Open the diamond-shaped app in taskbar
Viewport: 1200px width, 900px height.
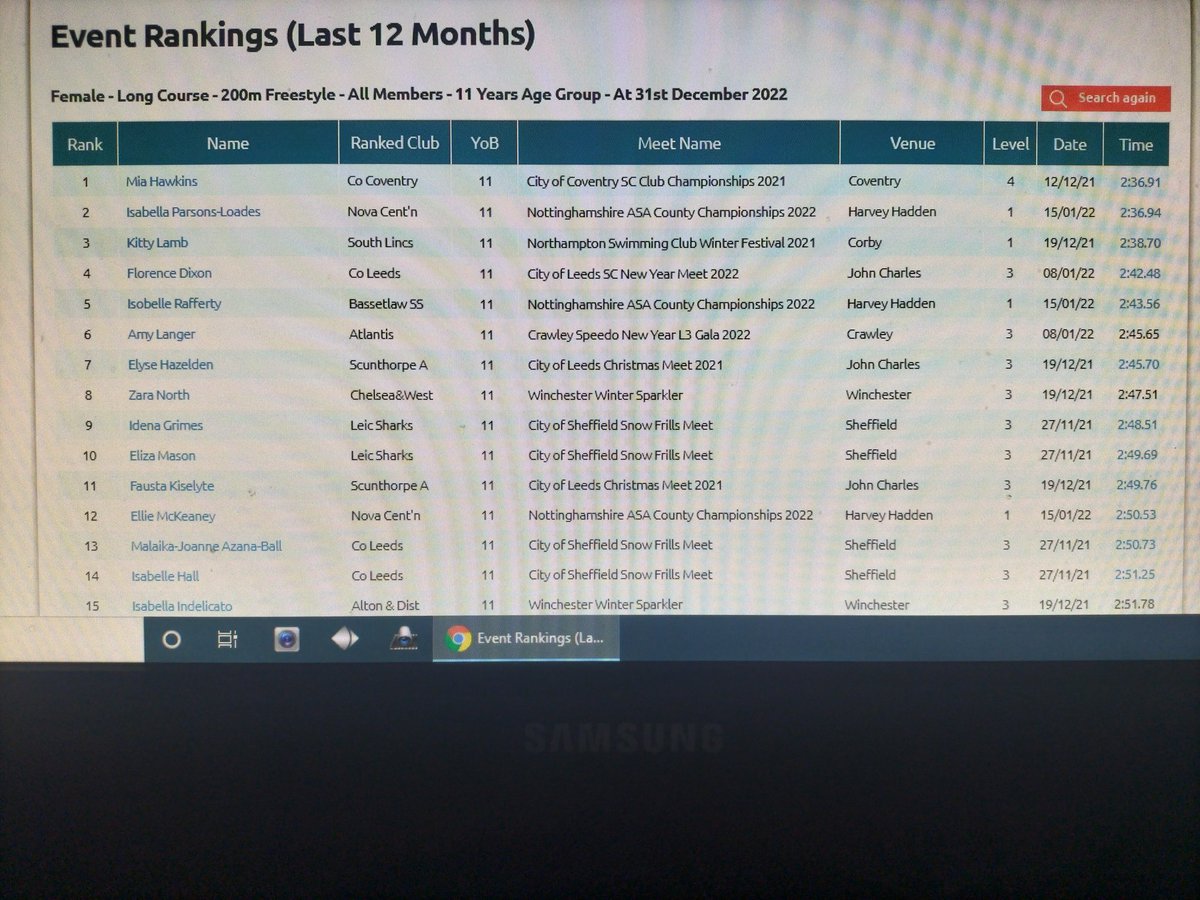[x=345, y=639]
